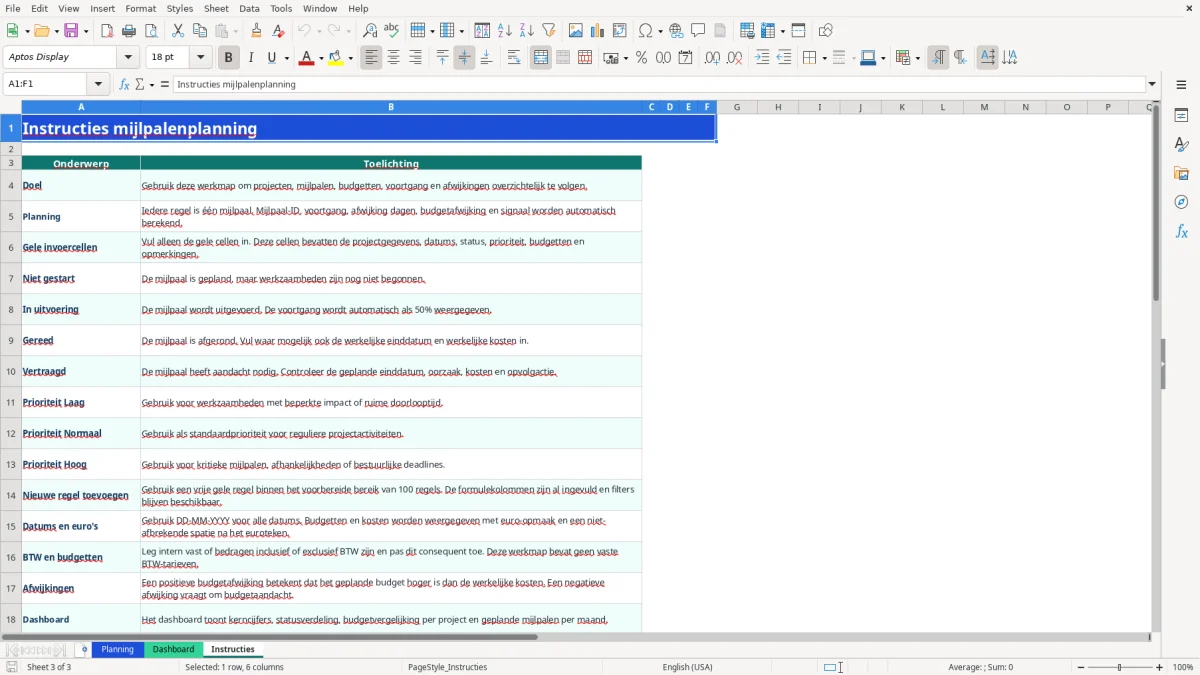Viewport: 1200px width, 675px height.
Task: Save the document with the floppy icon
Action: 71,31
